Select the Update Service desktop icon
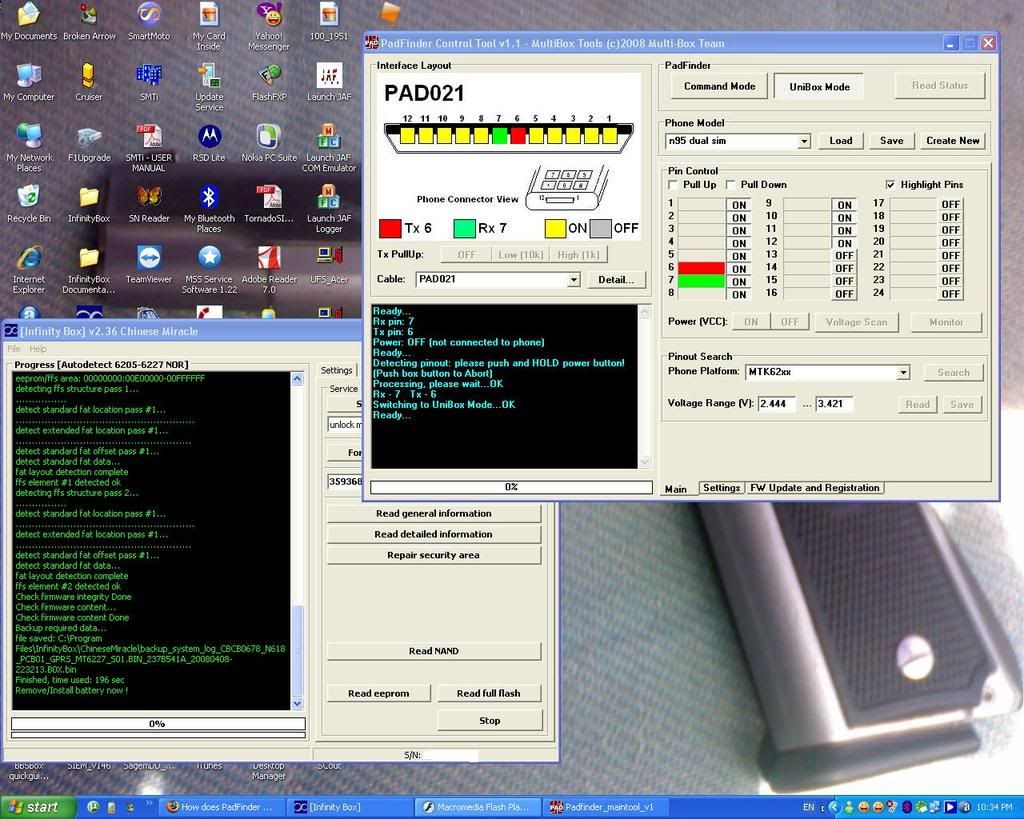This screenshot has width=1024, height=819. click(x=209, y=88)
